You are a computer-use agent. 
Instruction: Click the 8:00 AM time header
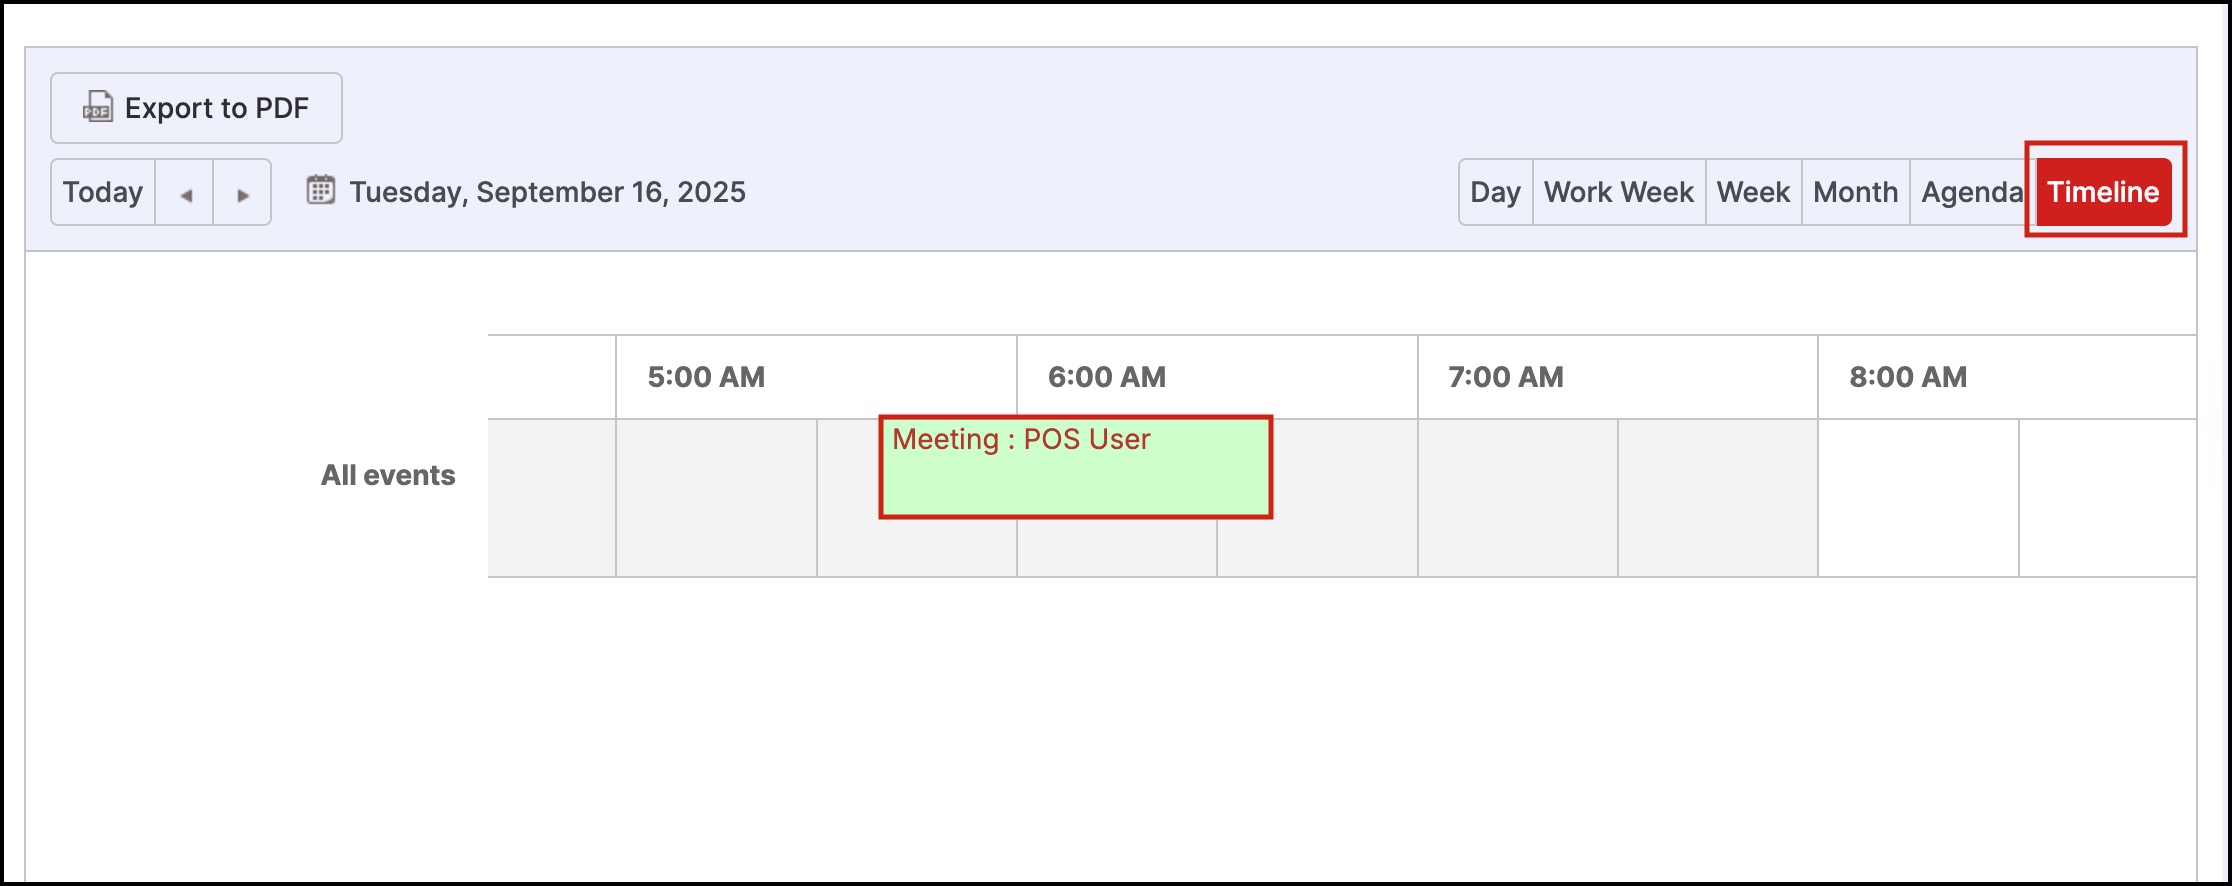1907,377
